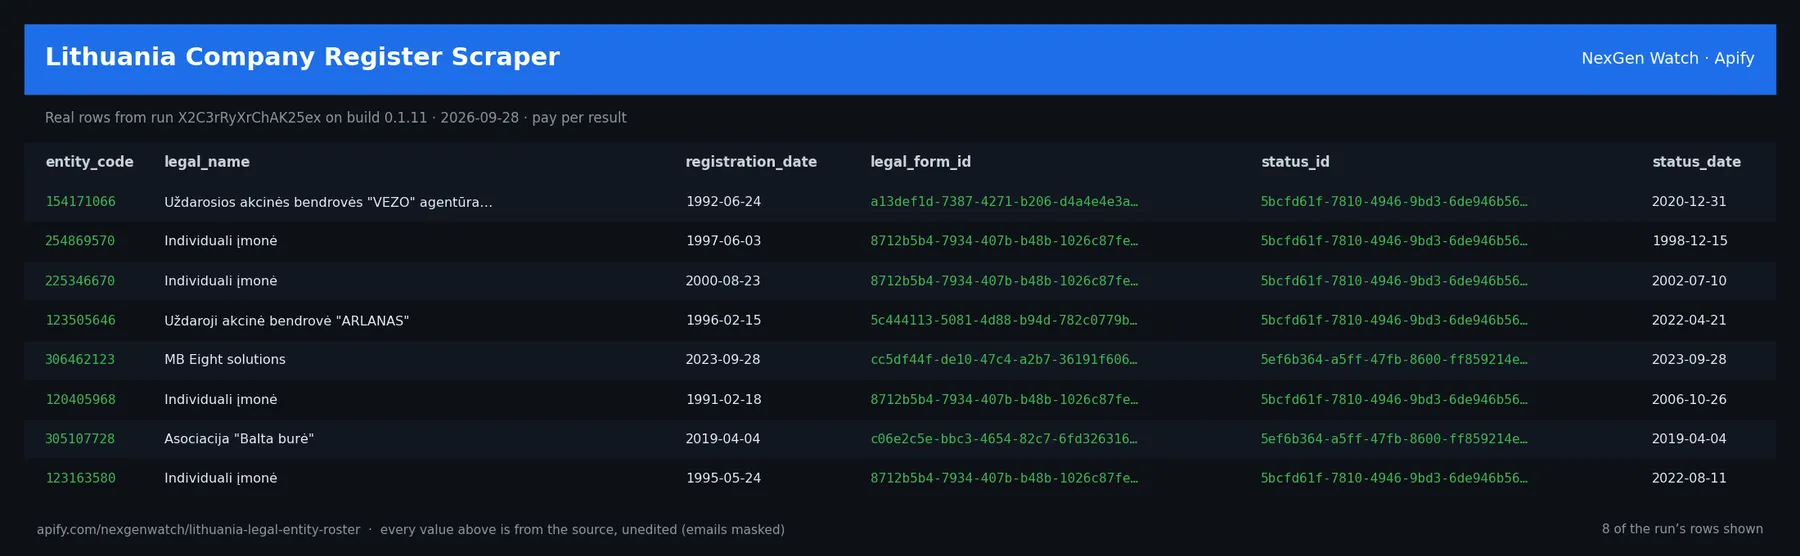1800x556 pixels.
Task: Select the status_id column header
Action: 1295,162
